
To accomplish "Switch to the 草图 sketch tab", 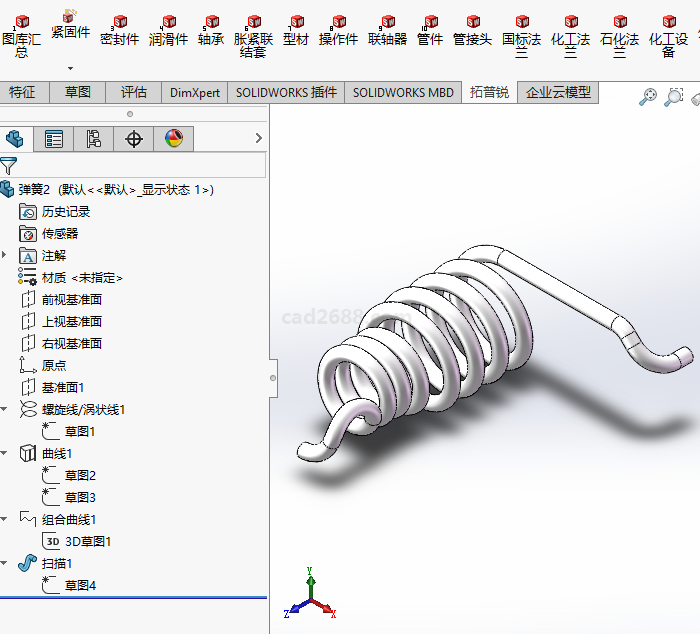I will pyautogui.click(x=78, y=92).
